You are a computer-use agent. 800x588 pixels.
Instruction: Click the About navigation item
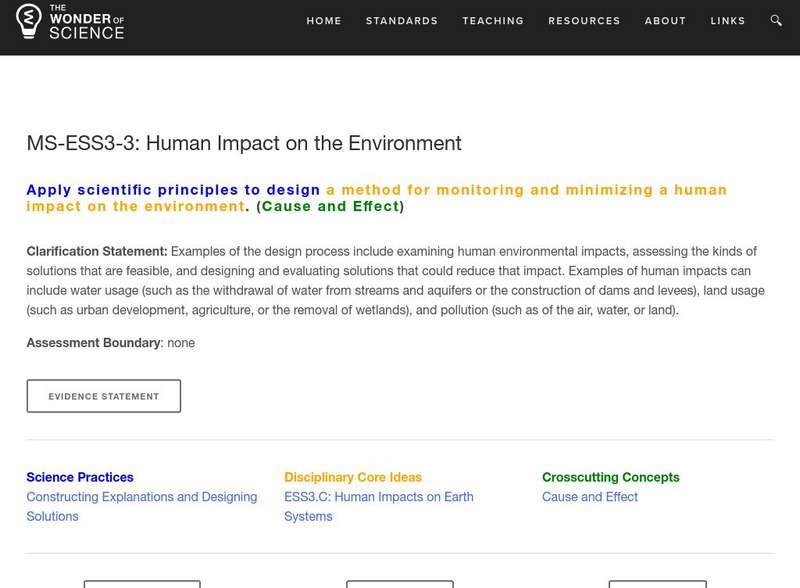tap(665, 21)
